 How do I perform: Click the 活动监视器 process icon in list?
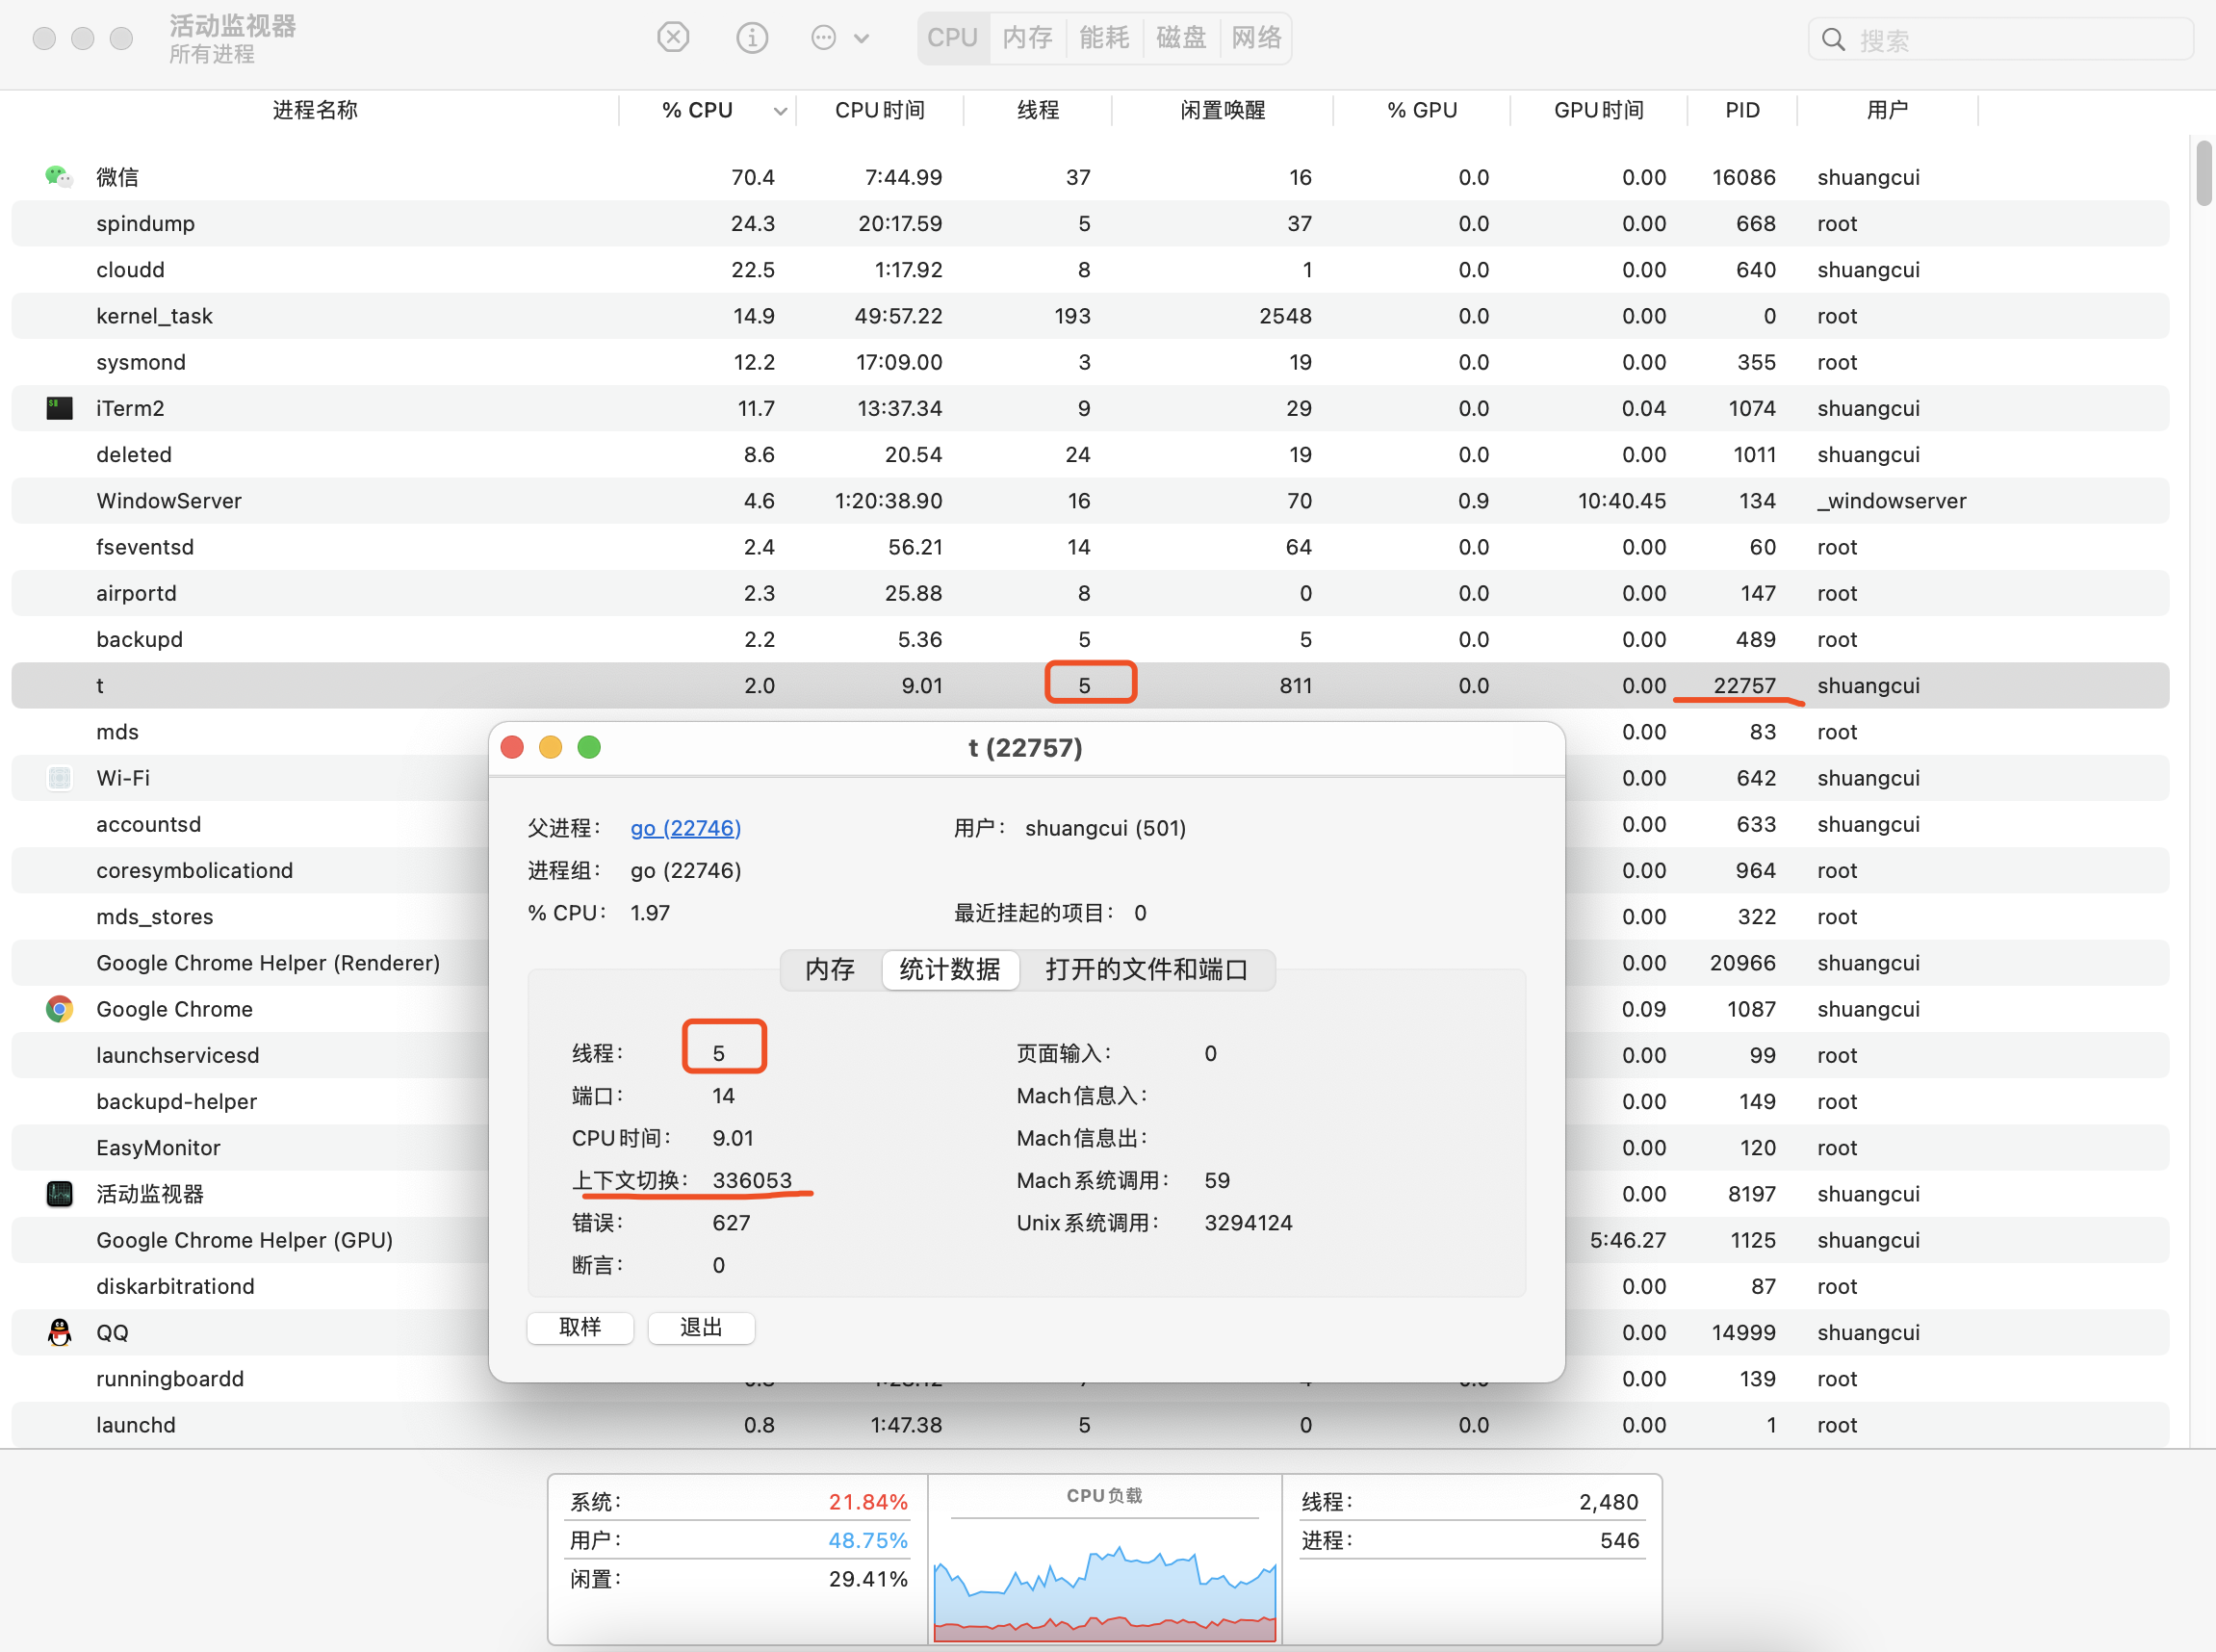pyautogui.click(x=59, y=1194)
